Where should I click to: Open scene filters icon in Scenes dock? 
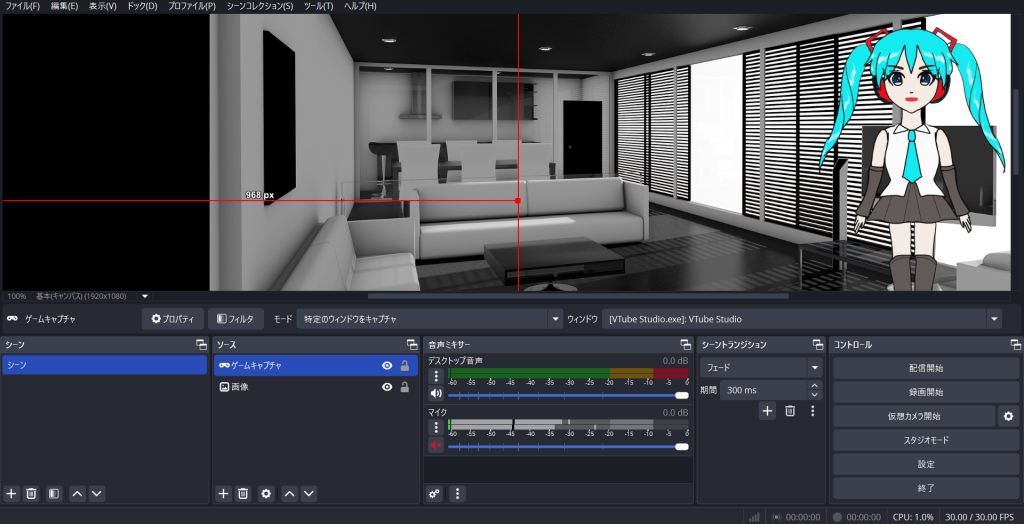click(x=54, y=494)
